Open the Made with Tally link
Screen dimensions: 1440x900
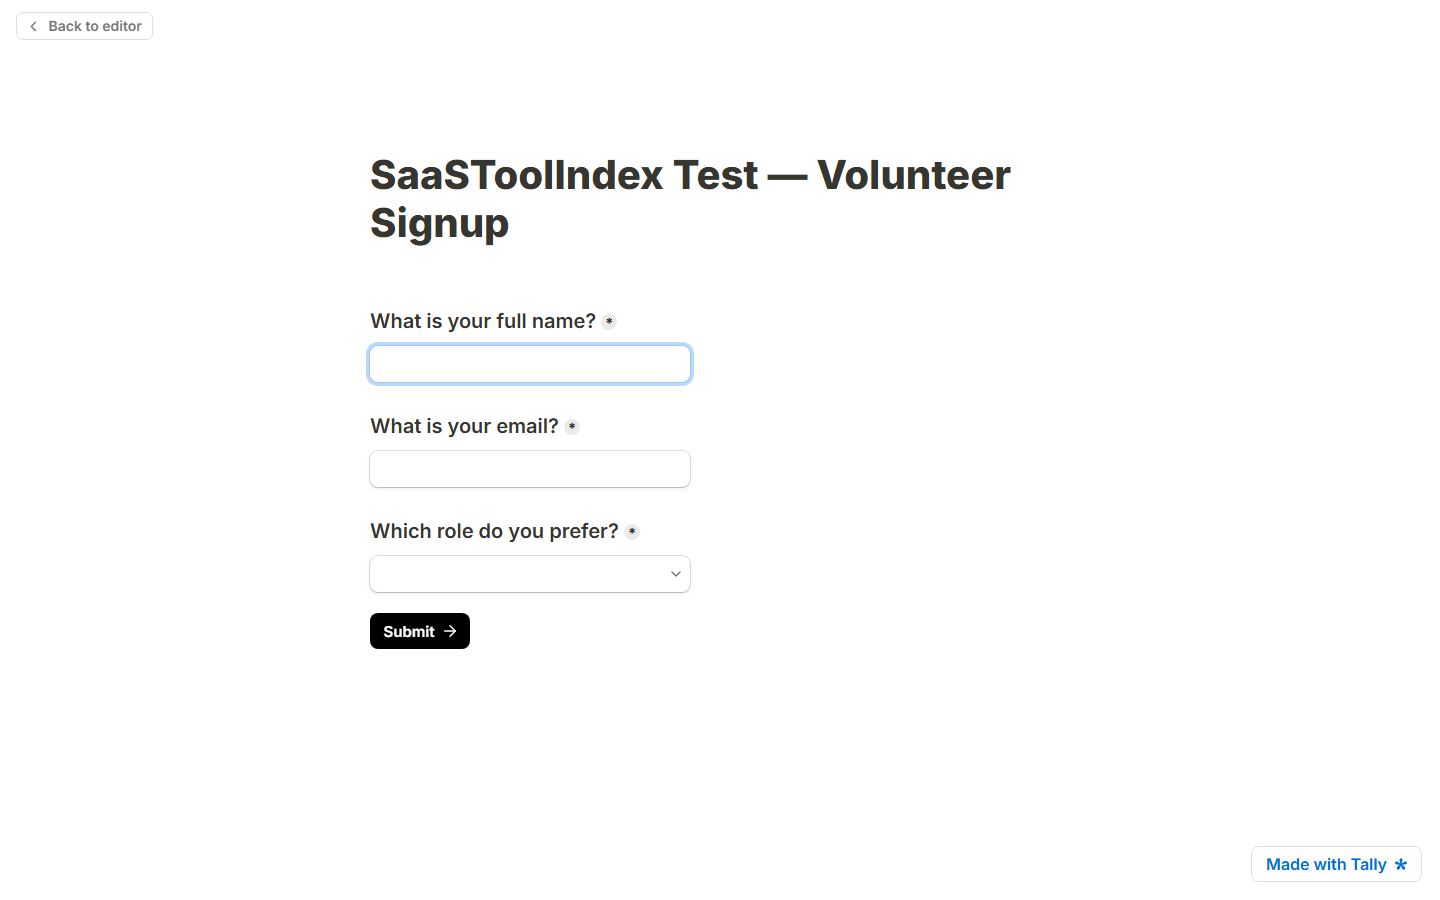point(1336,864)
